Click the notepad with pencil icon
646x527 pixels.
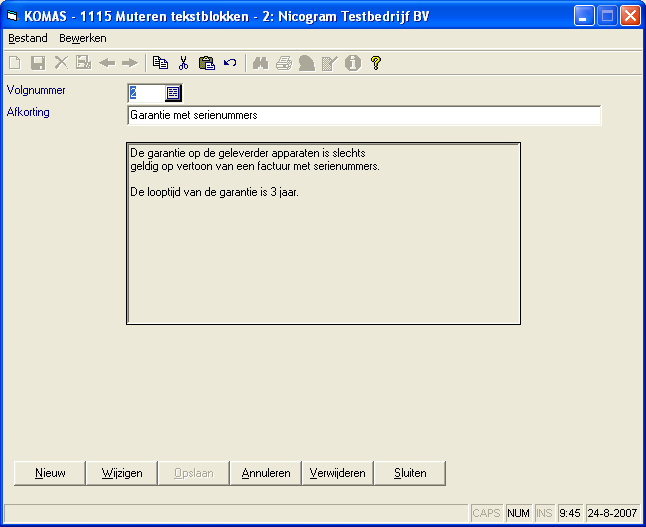click(330, 63)
